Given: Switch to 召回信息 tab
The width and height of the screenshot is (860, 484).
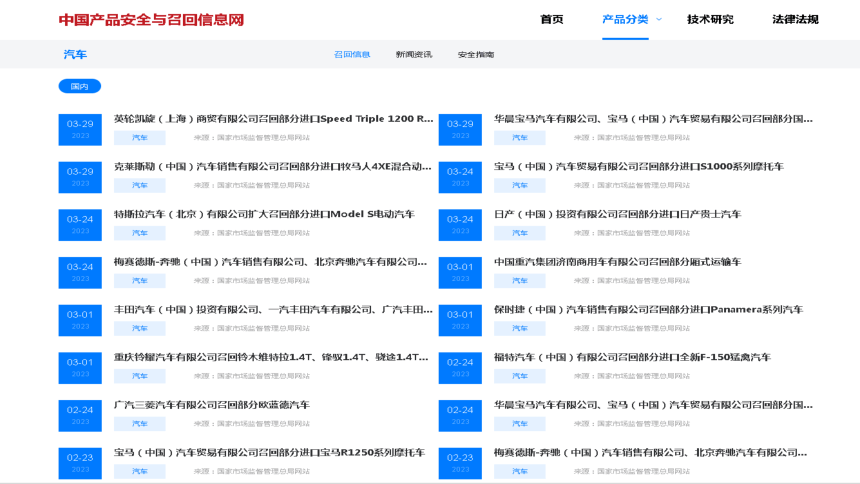Looking at the screenshot, I should 352,54.
